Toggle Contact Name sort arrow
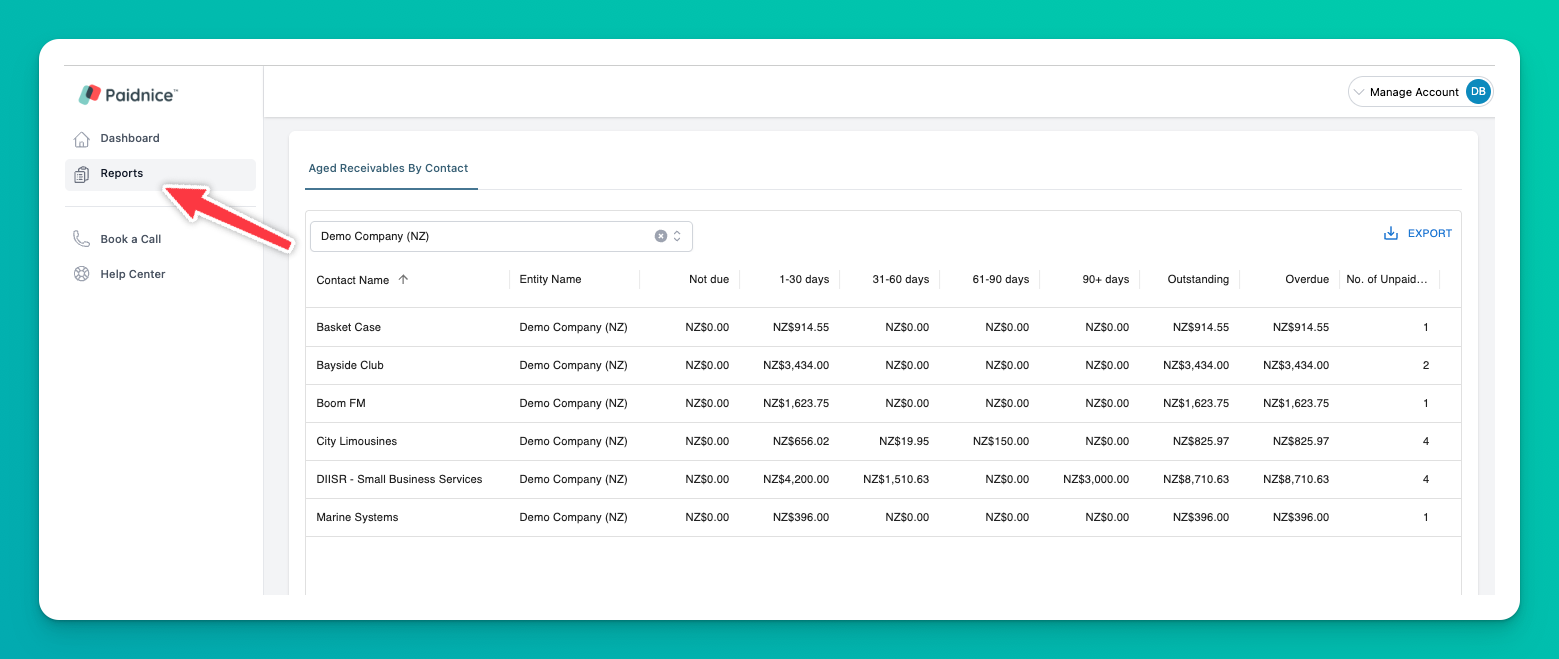This screenshot has height=659, width=1559. click(403, 280)
